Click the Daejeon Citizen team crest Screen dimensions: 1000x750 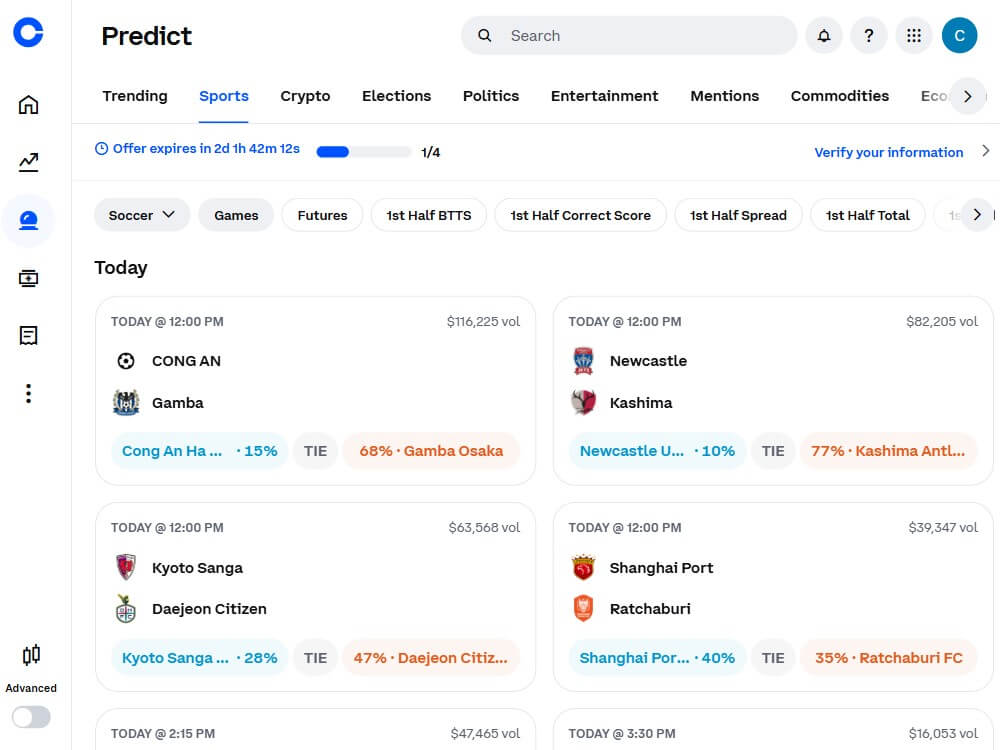(x=126, y=608)
